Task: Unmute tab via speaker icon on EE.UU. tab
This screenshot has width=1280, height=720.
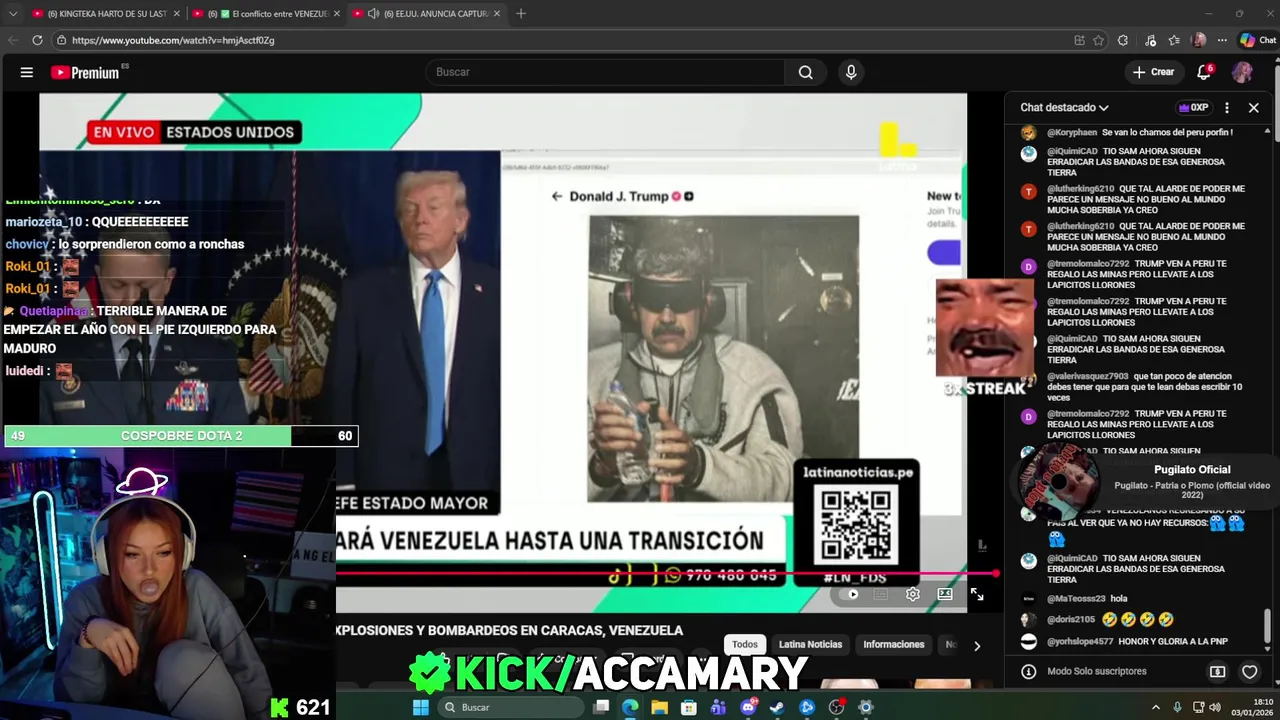Action: click(x=373, y=14)
